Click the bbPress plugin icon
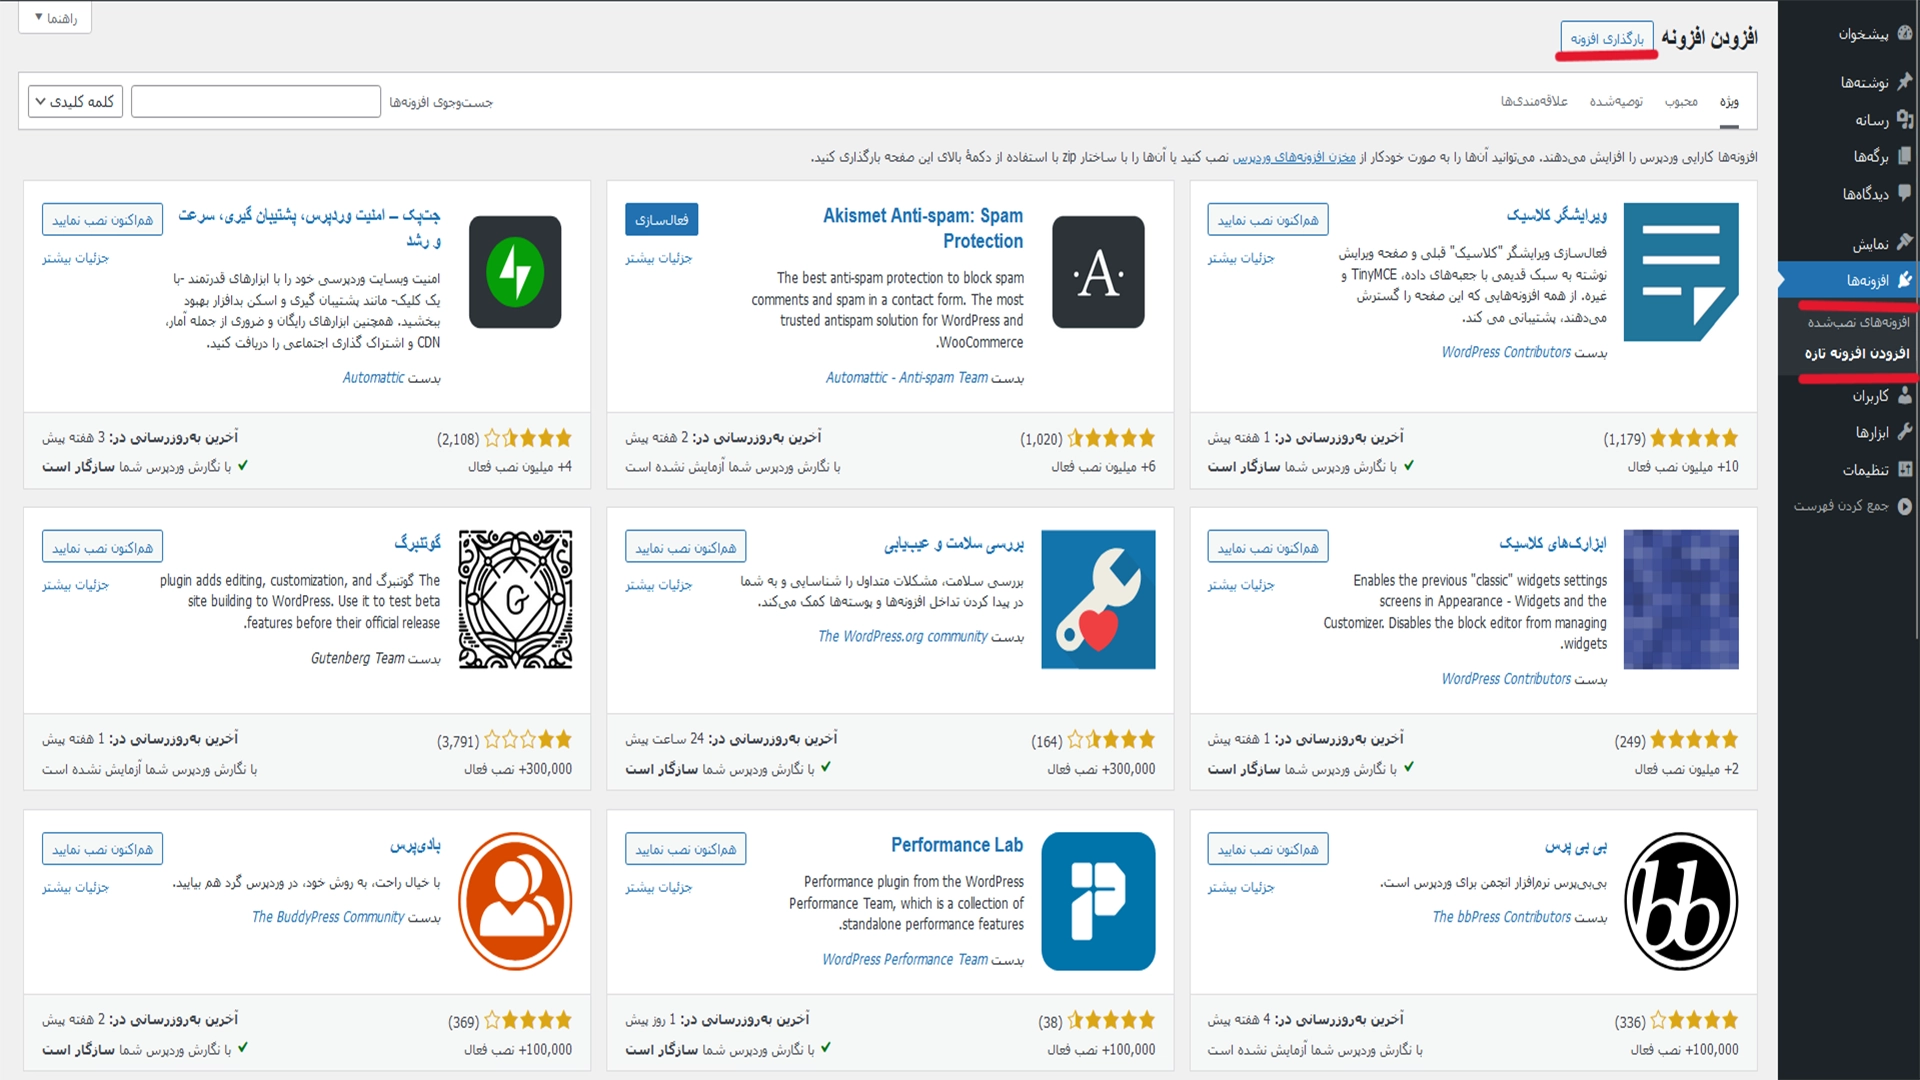This screenshot has height=1080, width=1920. (1681, 901)
